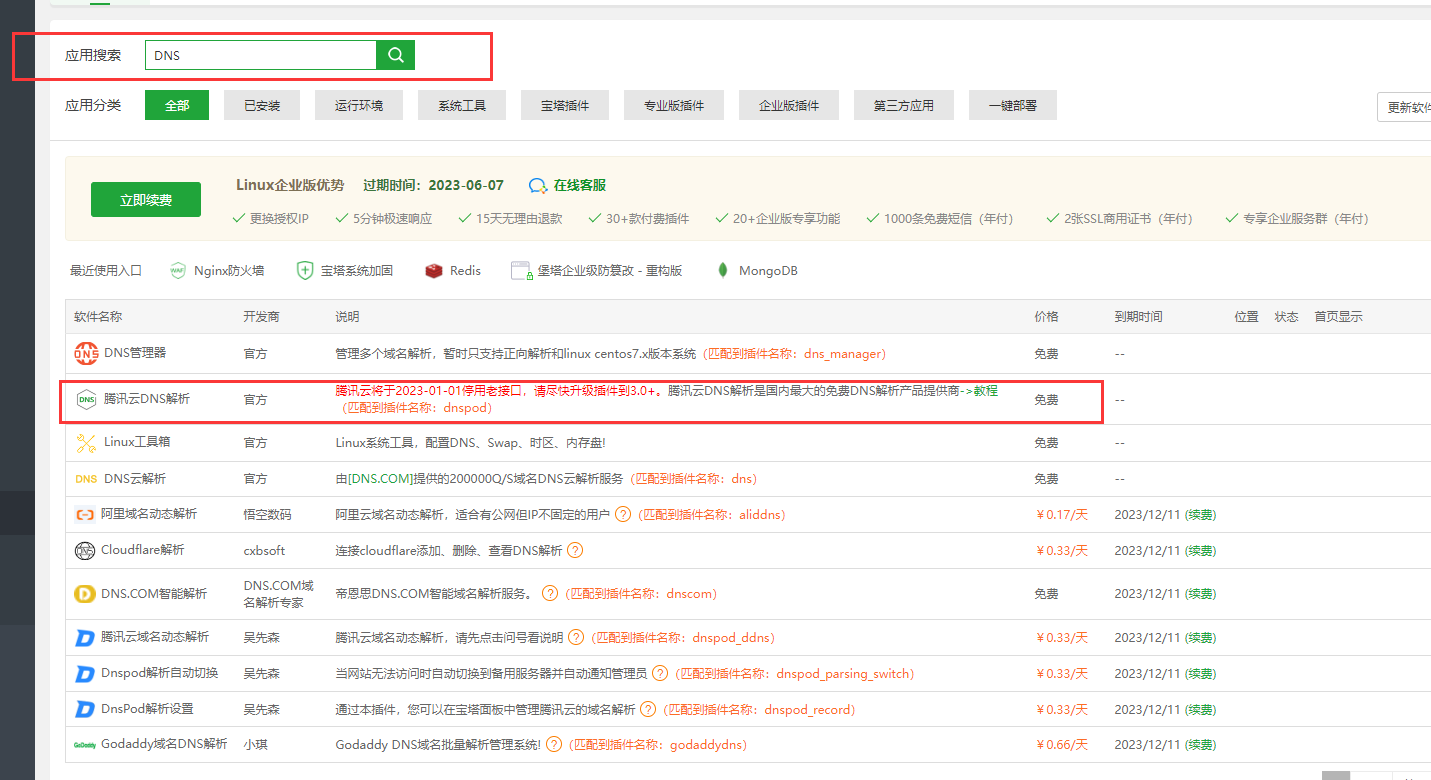The image size is (1431, 780).
Task: Open the MongoDB recent entry label
Action: (768, 271)
